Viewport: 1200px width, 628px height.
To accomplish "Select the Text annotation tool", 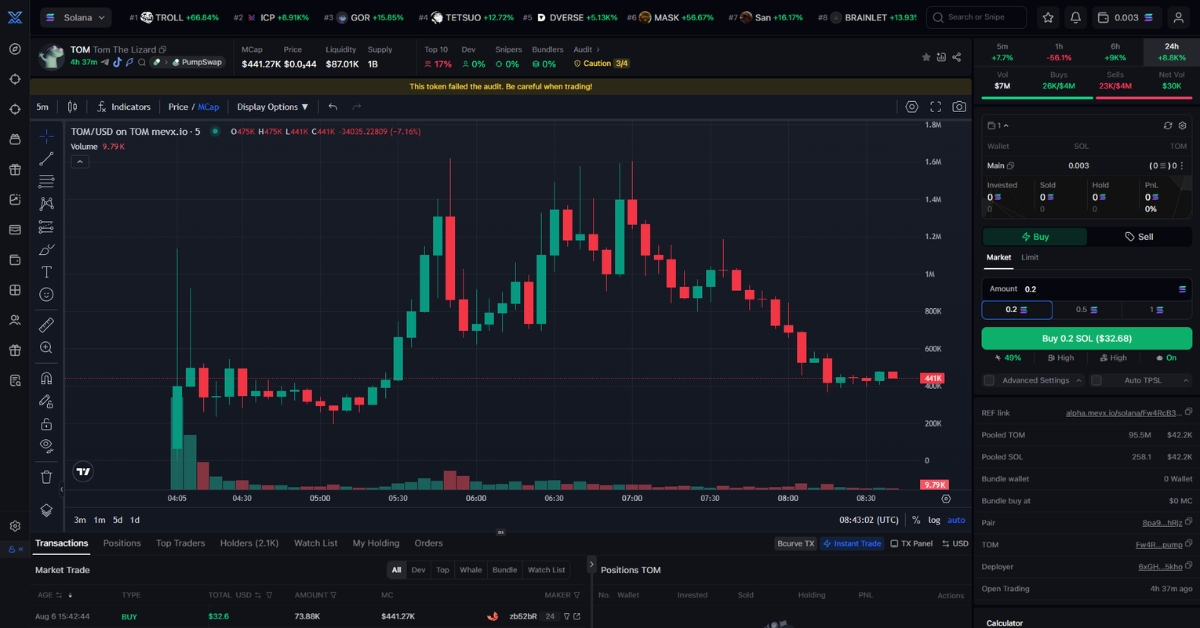I will [x=46, y=273].
